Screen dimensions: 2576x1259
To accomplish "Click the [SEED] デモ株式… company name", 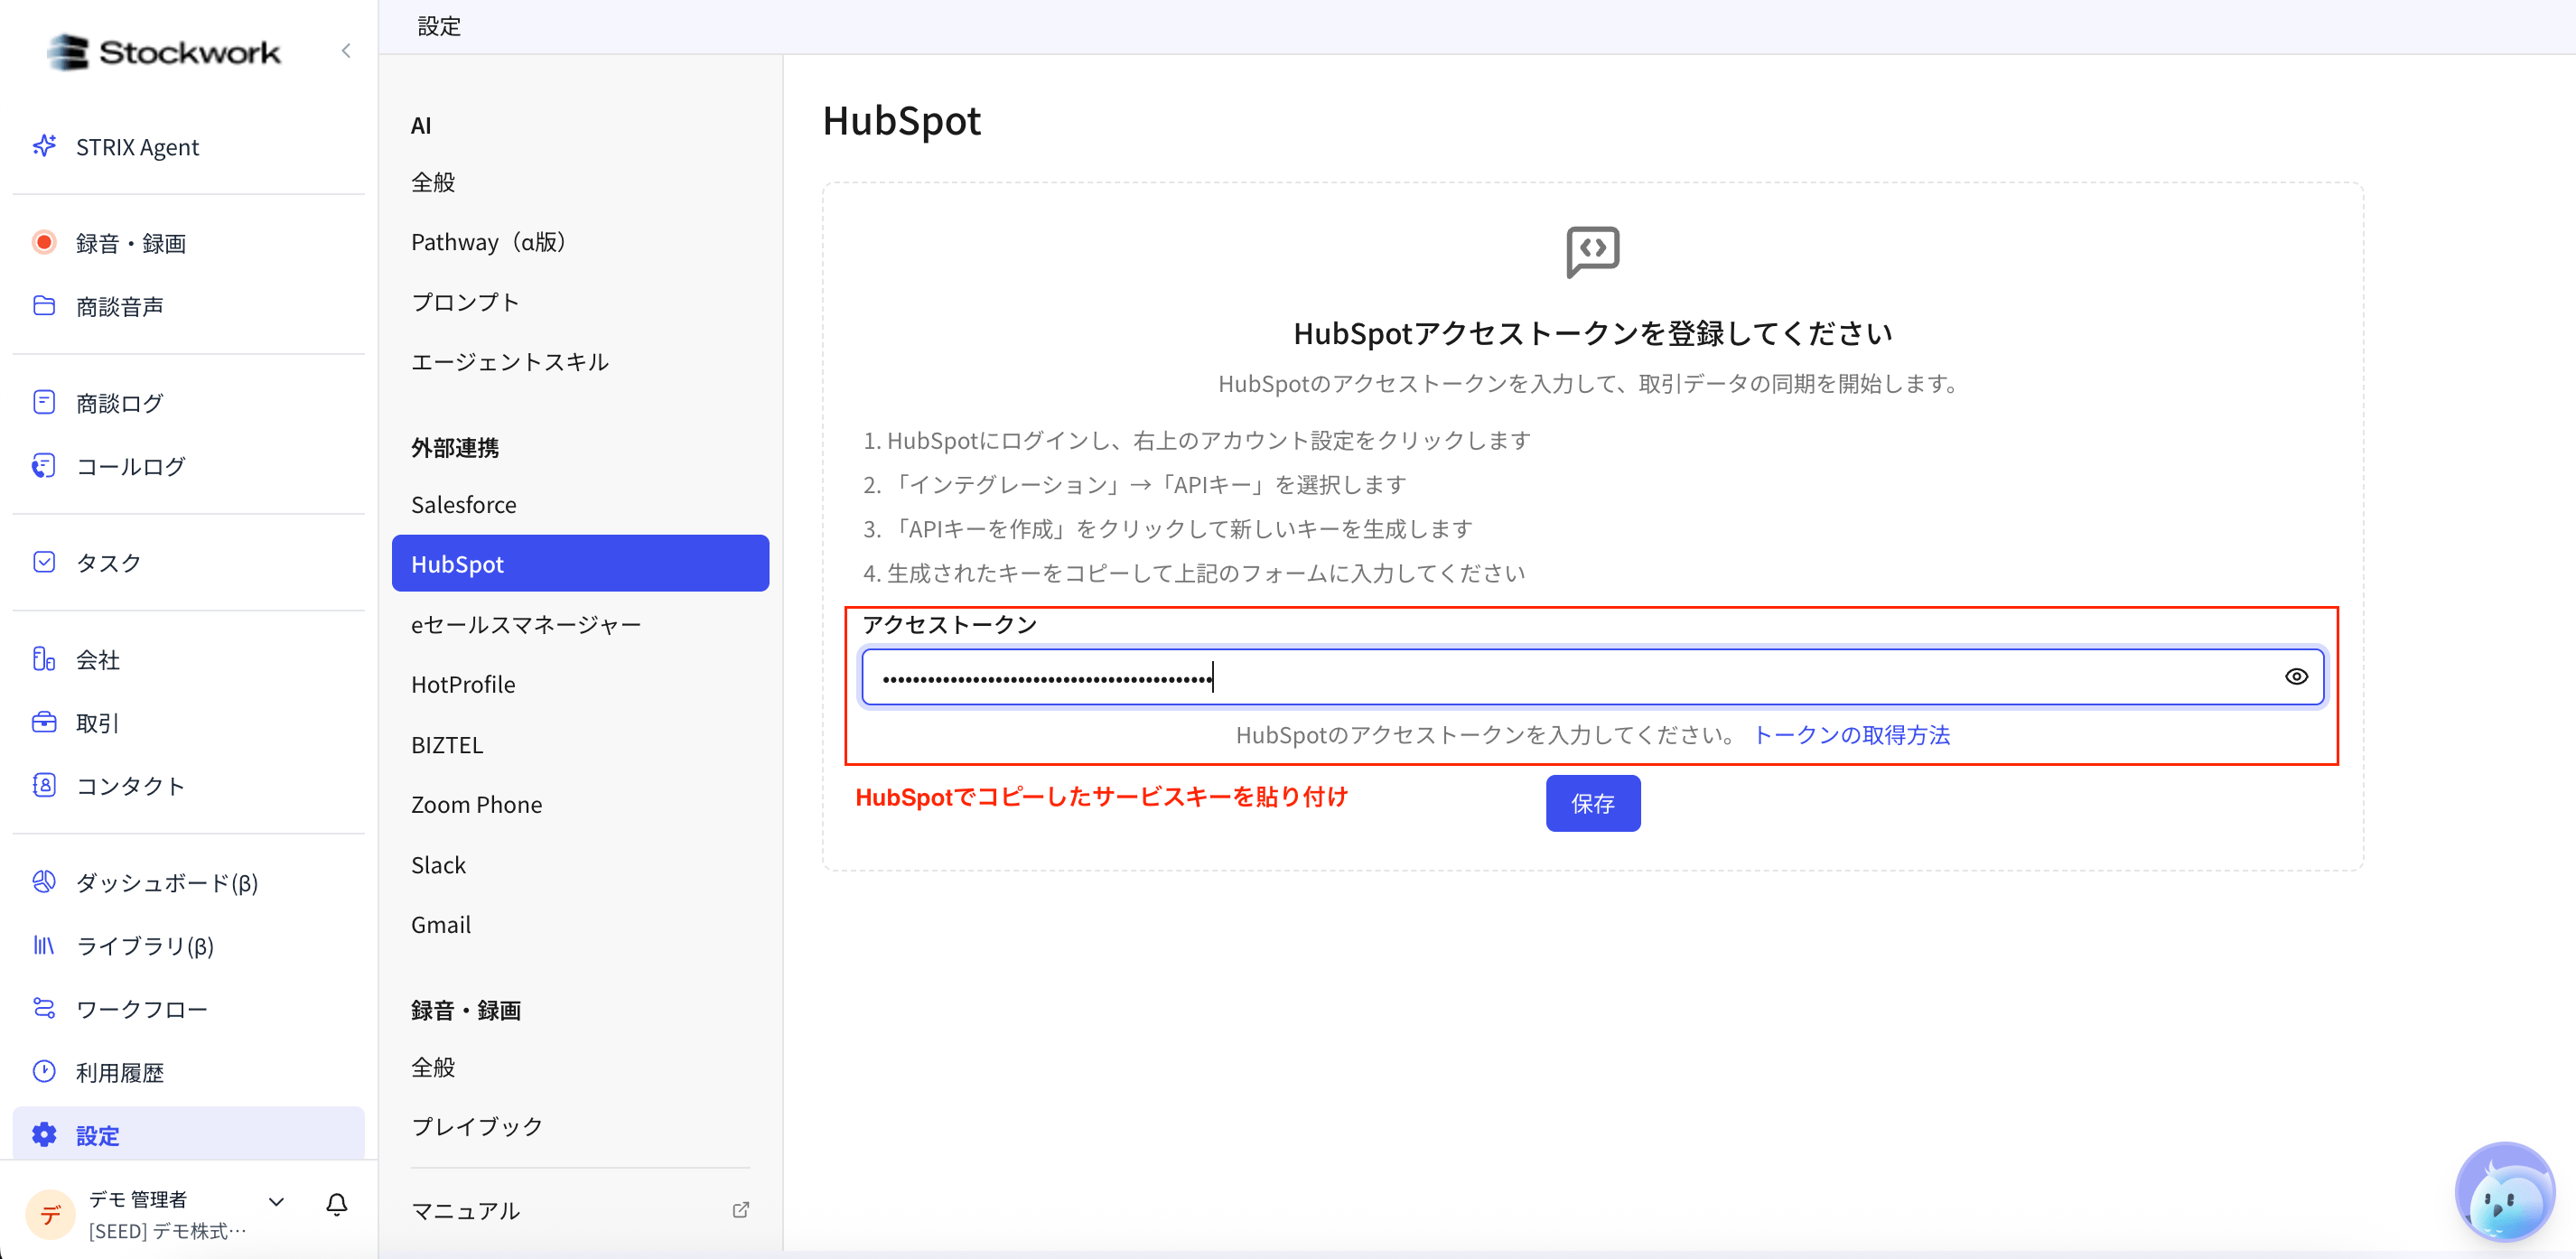I will 167,1230.
